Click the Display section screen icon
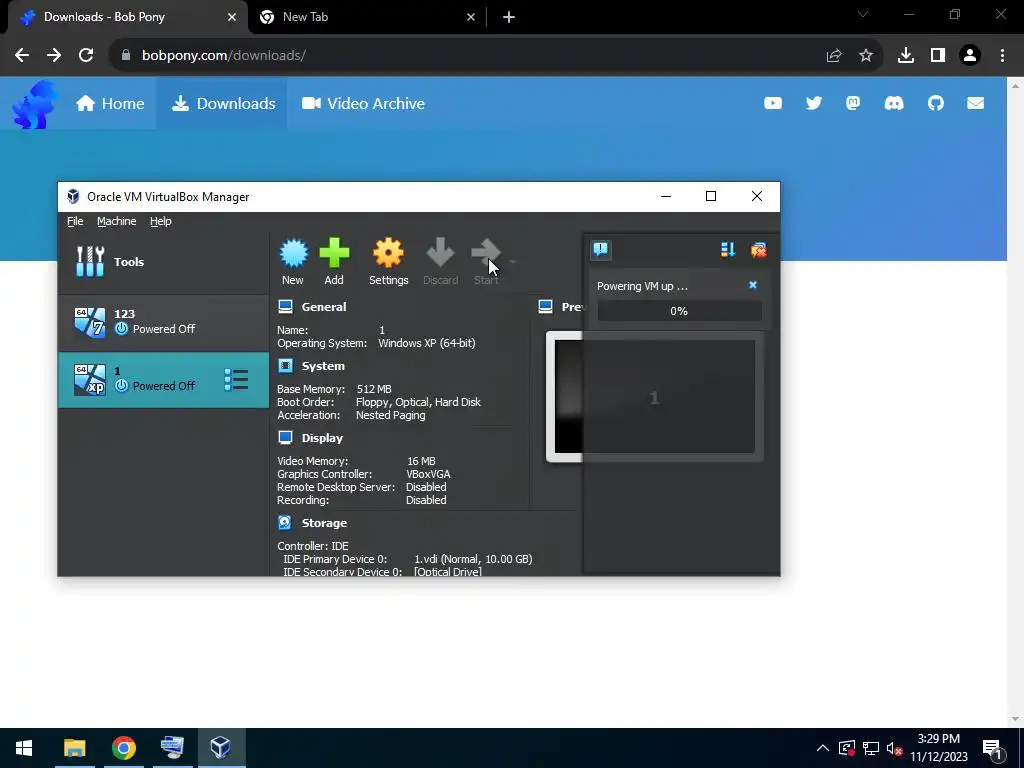1024x768 pixels. 285,438
